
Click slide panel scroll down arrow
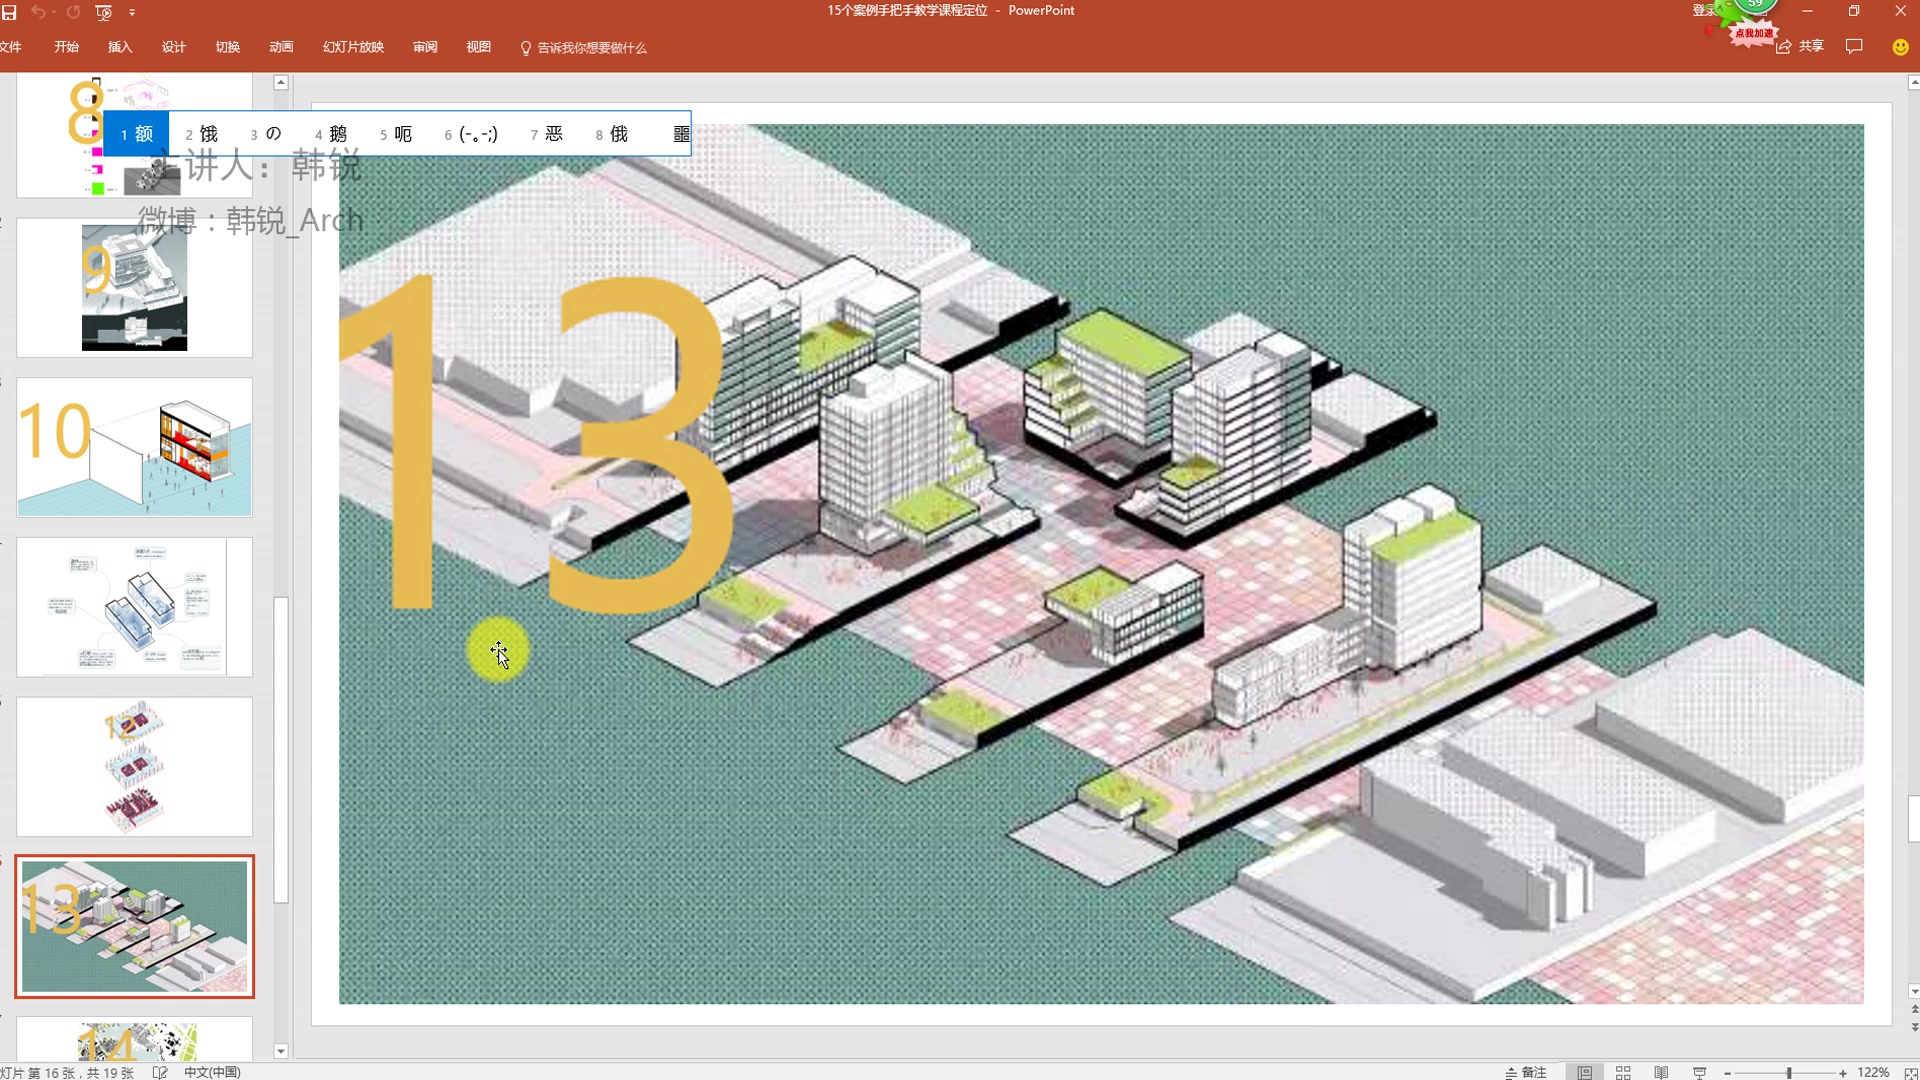point(281,1051)
